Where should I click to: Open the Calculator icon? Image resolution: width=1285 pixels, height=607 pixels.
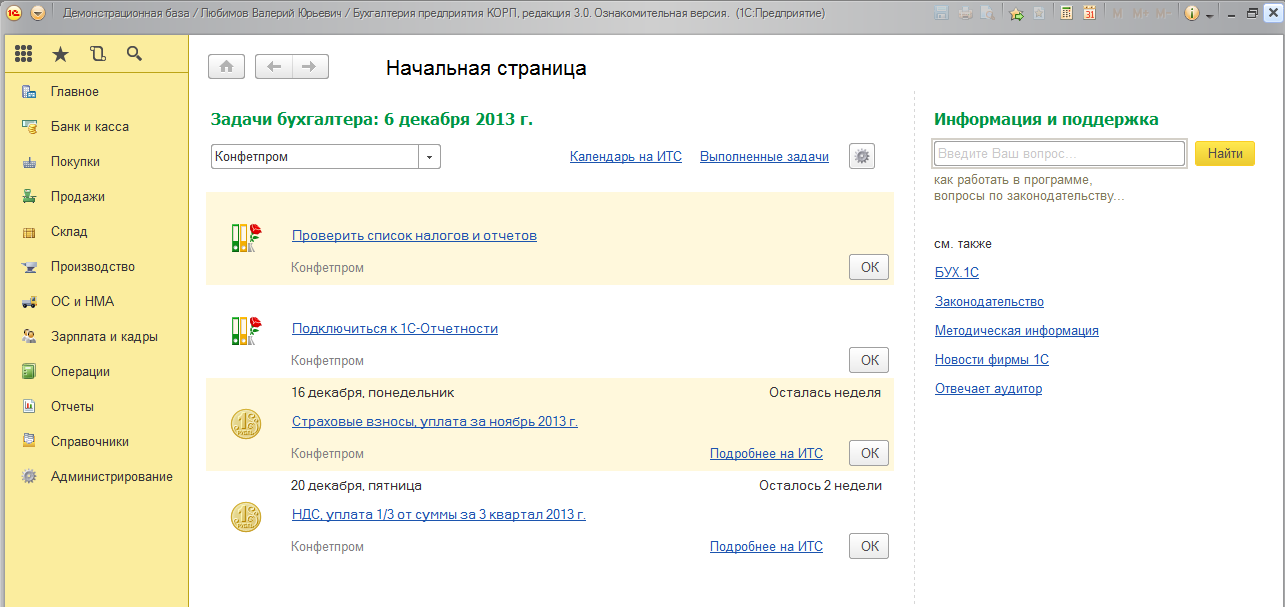click(x=1067, y=13)
